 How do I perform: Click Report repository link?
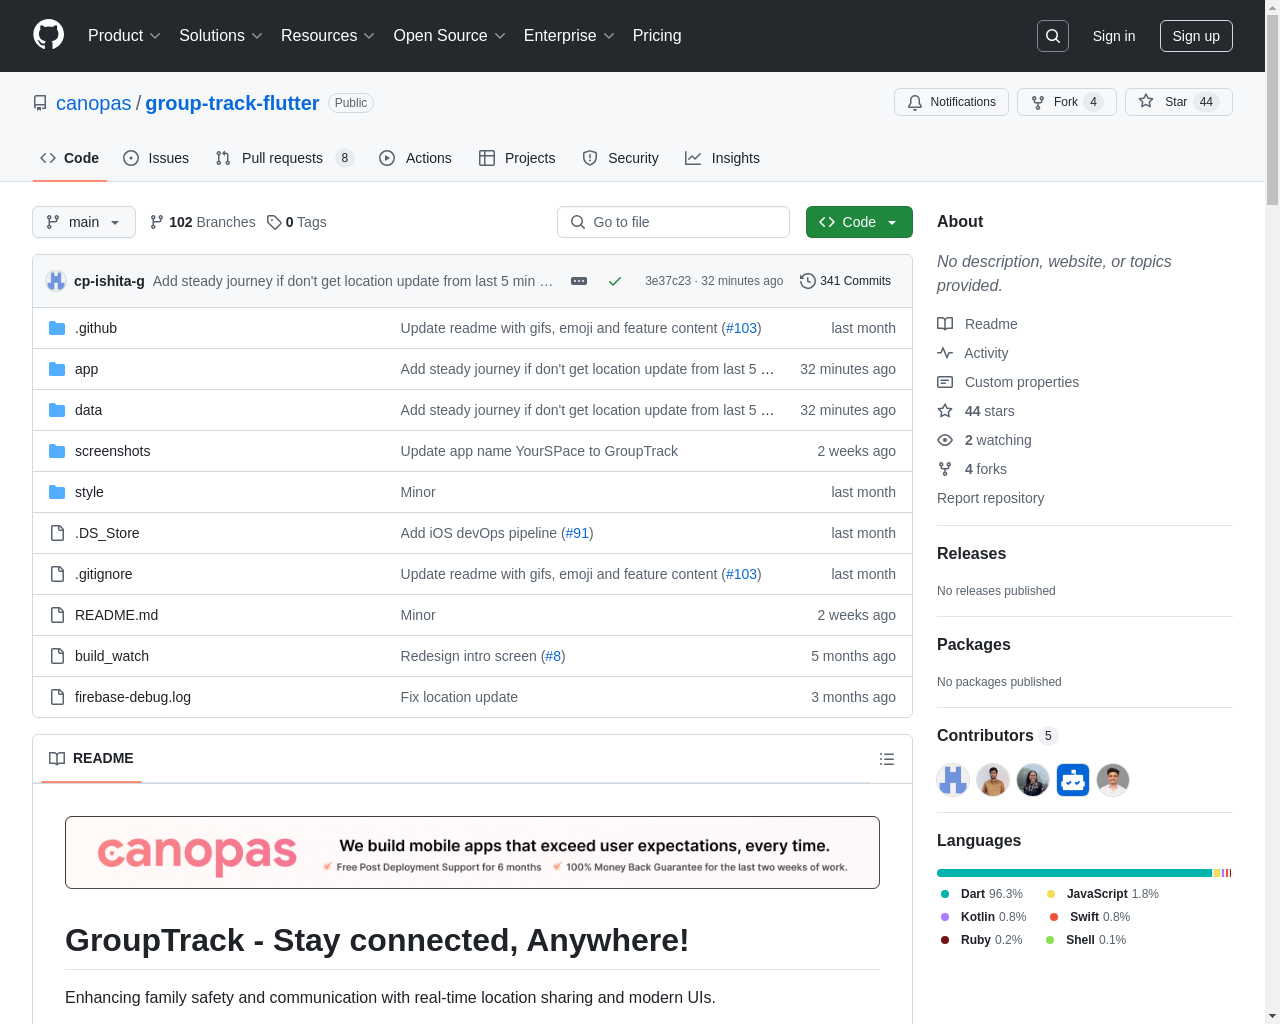pos(990,498)
